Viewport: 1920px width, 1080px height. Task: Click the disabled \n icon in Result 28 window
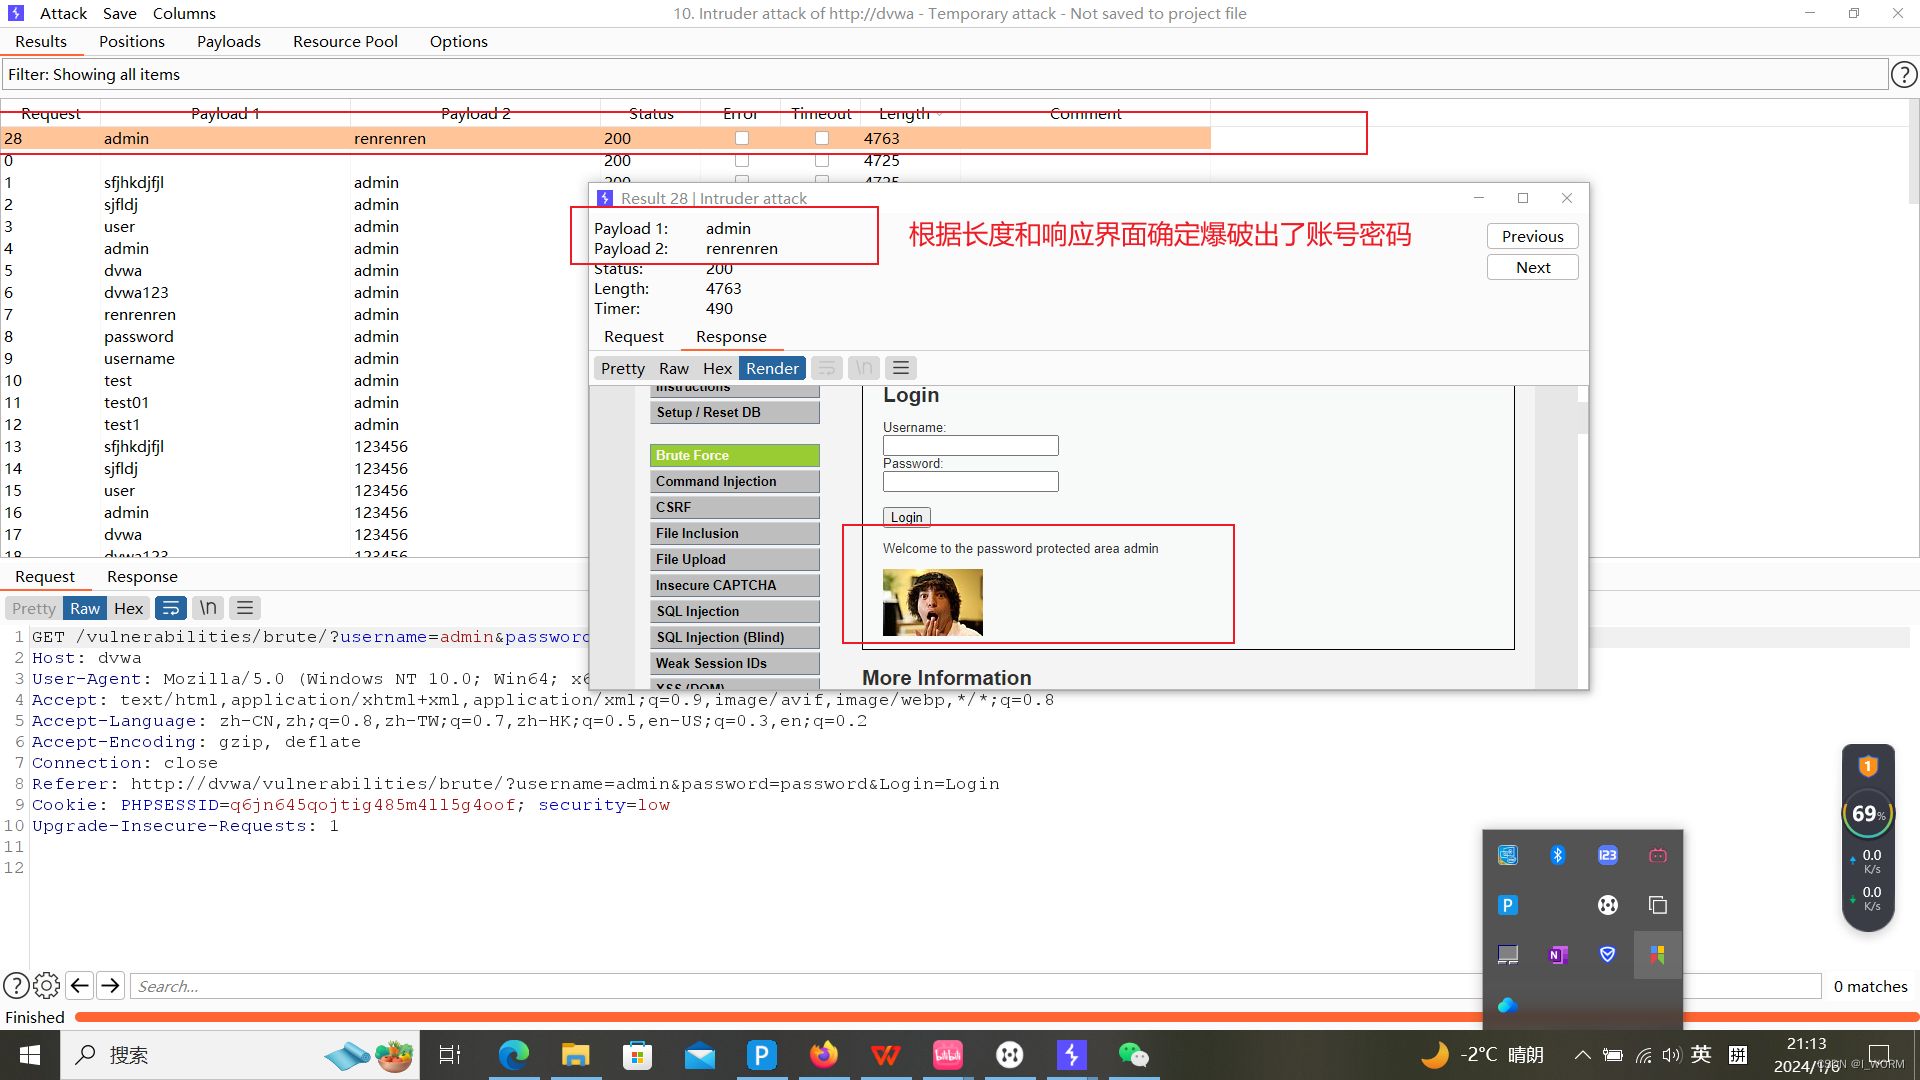(x=864, y=368)
